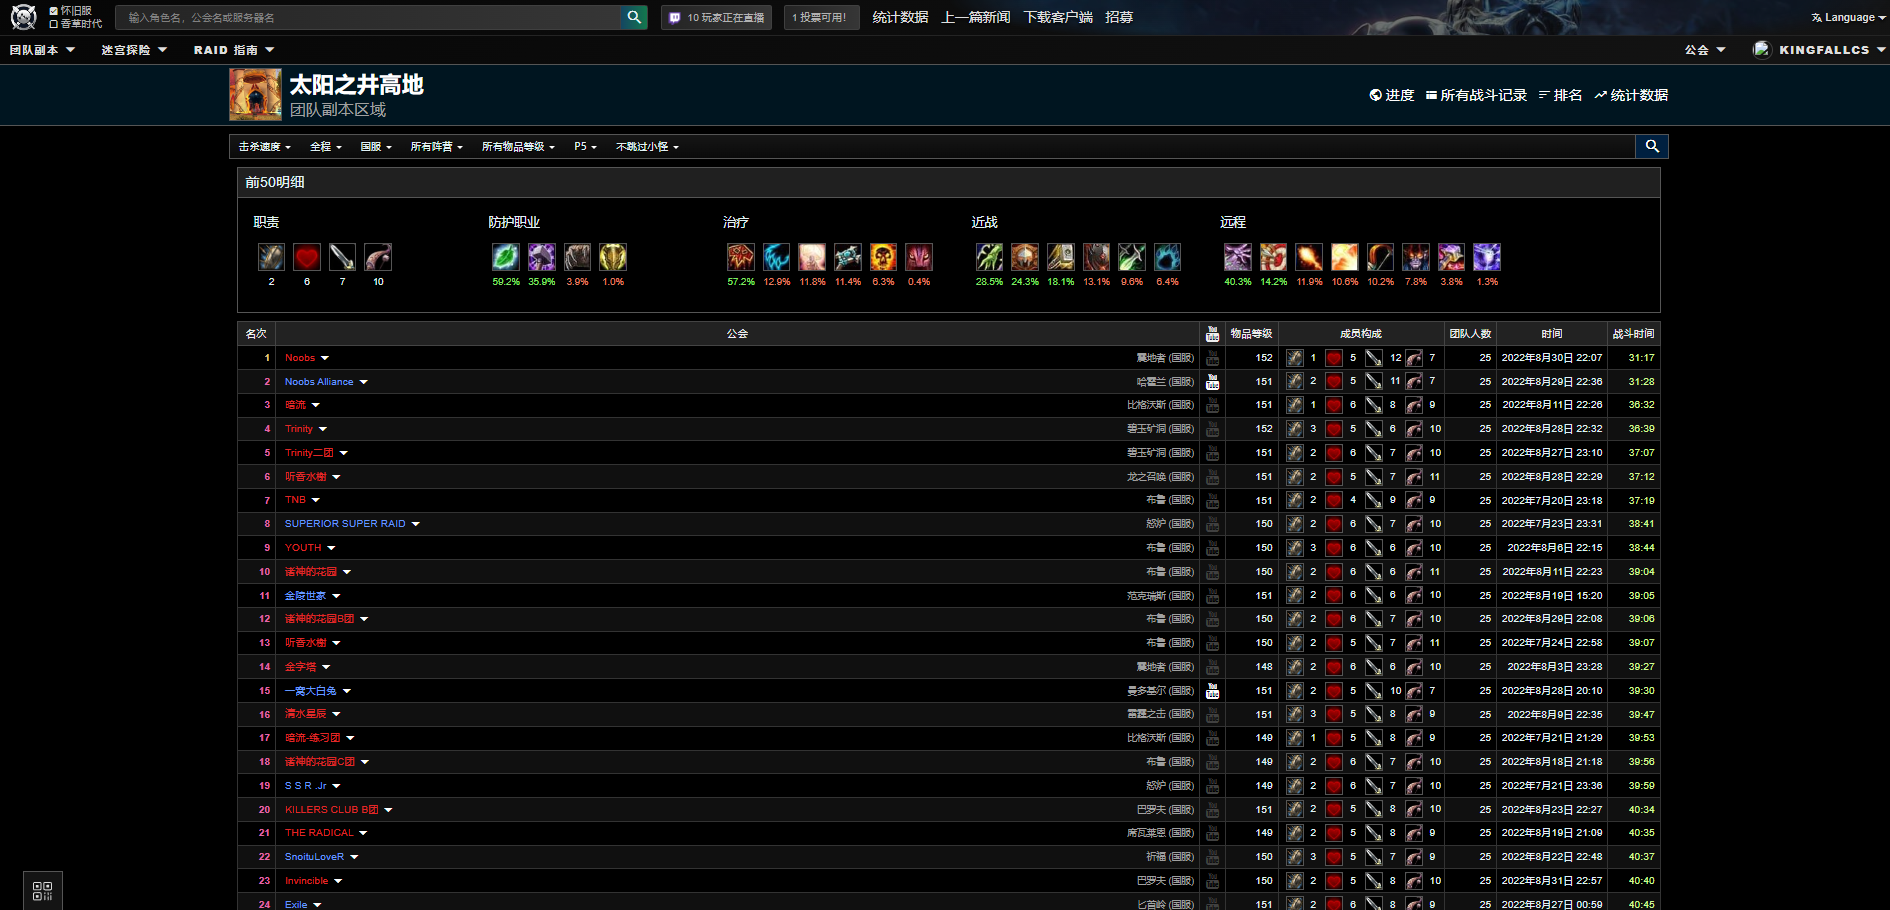The image size is (1890, 910).
Task: Click the green magnifier search icon in top bar
Action: click(x=634, y=17)
